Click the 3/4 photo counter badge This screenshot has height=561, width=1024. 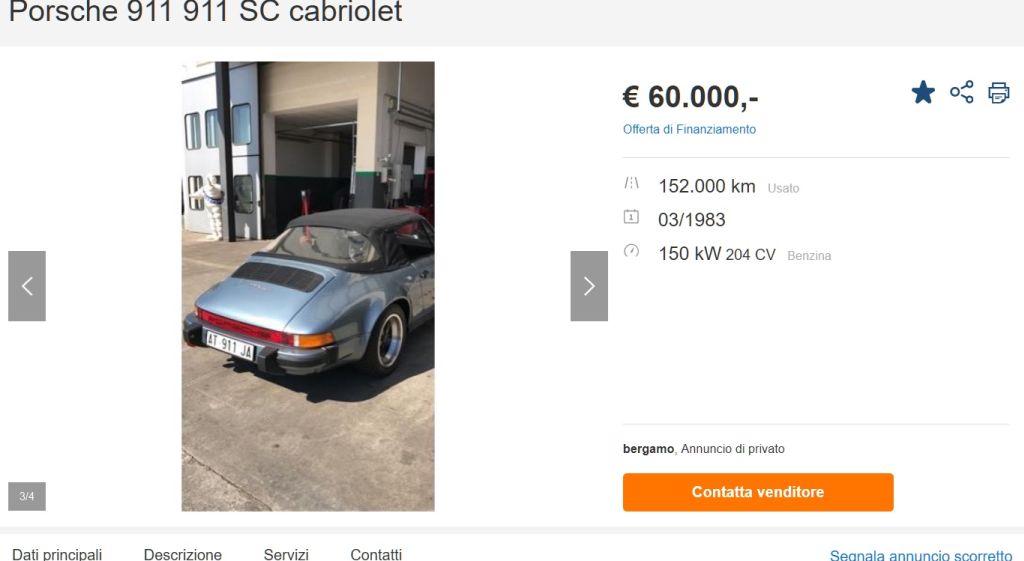tap(27, 496)
